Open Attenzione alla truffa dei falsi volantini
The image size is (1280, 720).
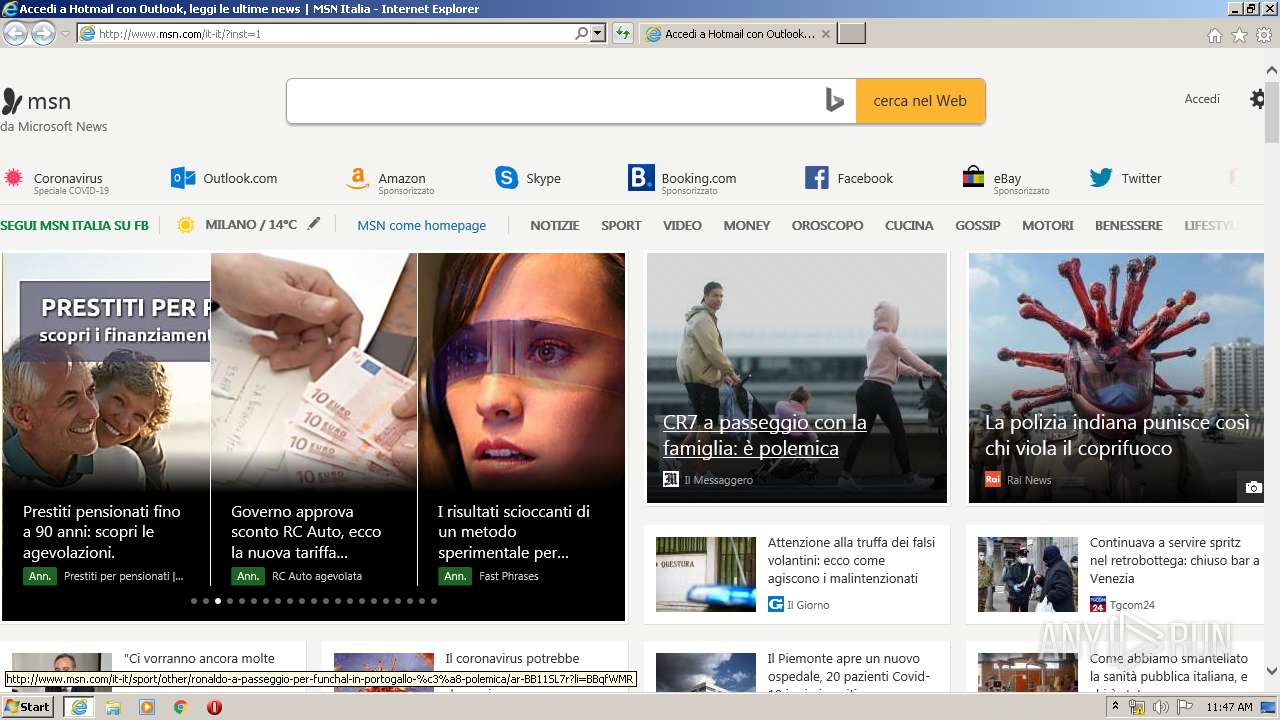[x=851, y=560]
